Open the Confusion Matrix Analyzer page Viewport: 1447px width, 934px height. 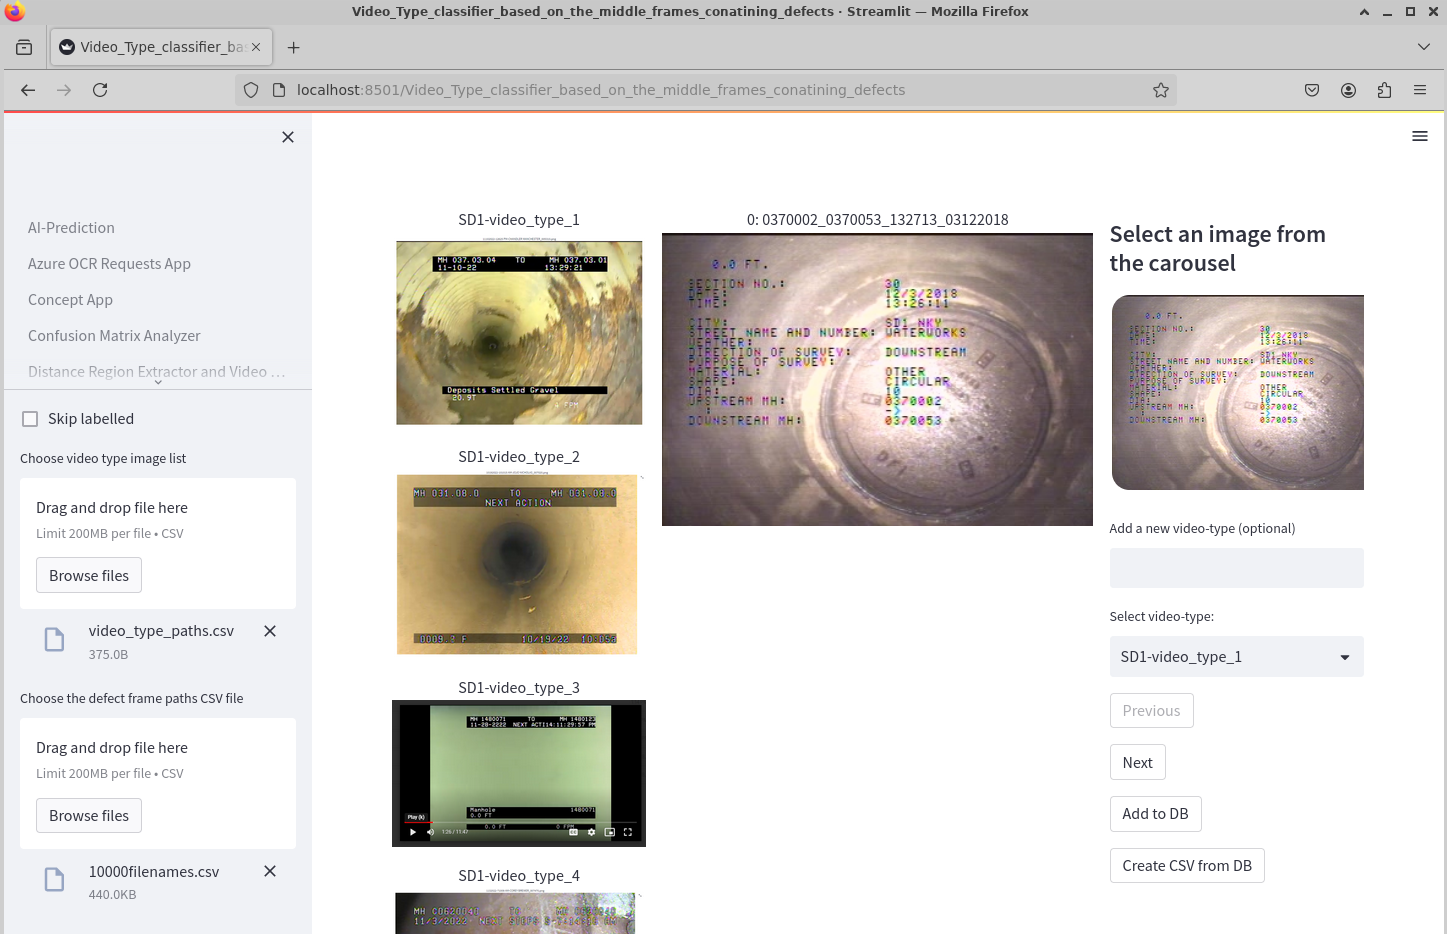pyautogui.click(x=114, y=336)
